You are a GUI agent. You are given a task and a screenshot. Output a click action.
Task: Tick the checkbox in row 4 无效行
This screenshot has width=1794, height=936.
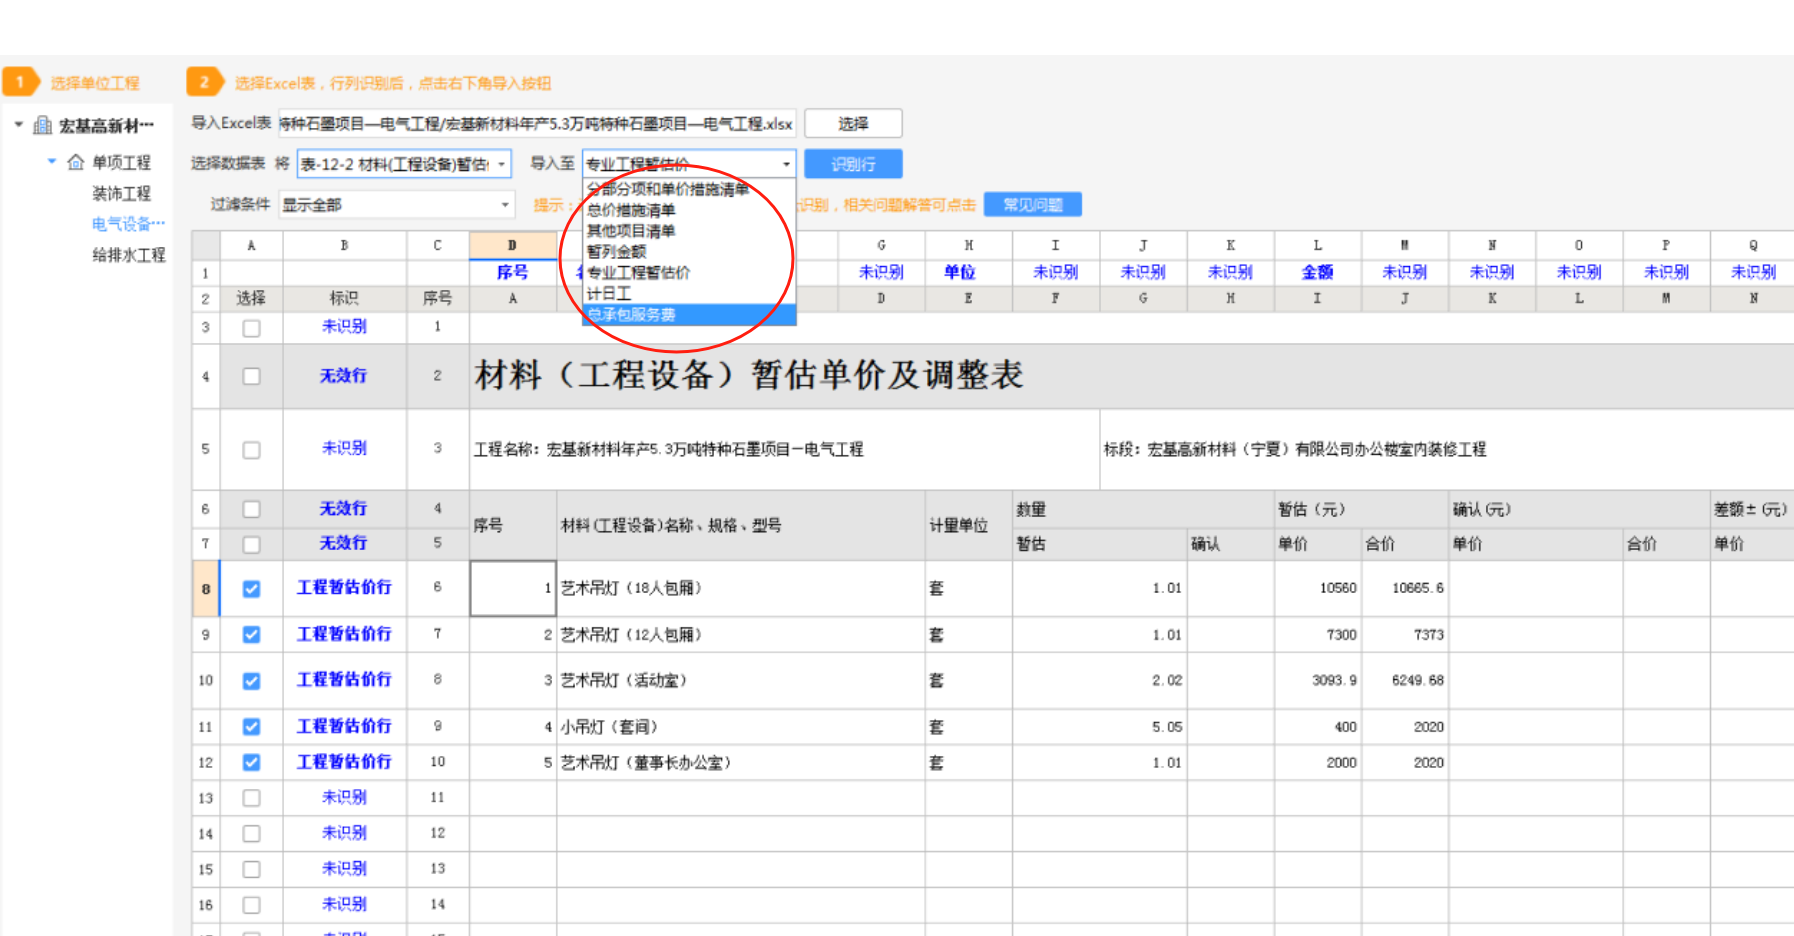pyautogui.click(x=251, y=377)
